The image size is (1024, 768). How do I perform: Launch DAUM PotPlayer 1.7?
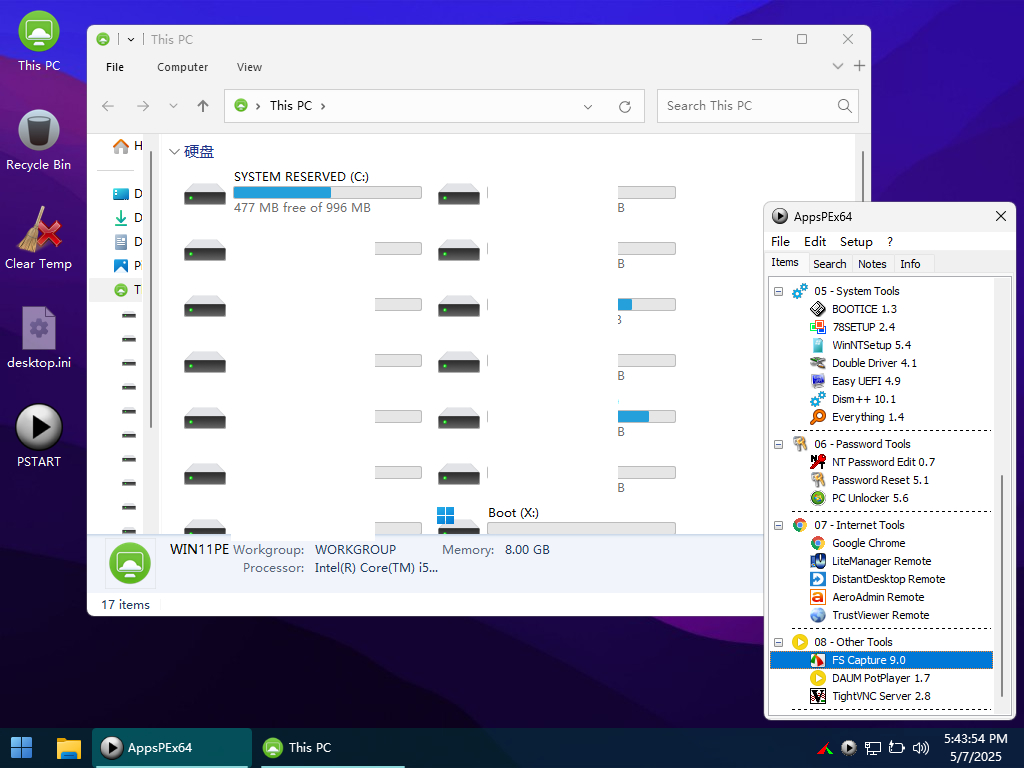880,679
